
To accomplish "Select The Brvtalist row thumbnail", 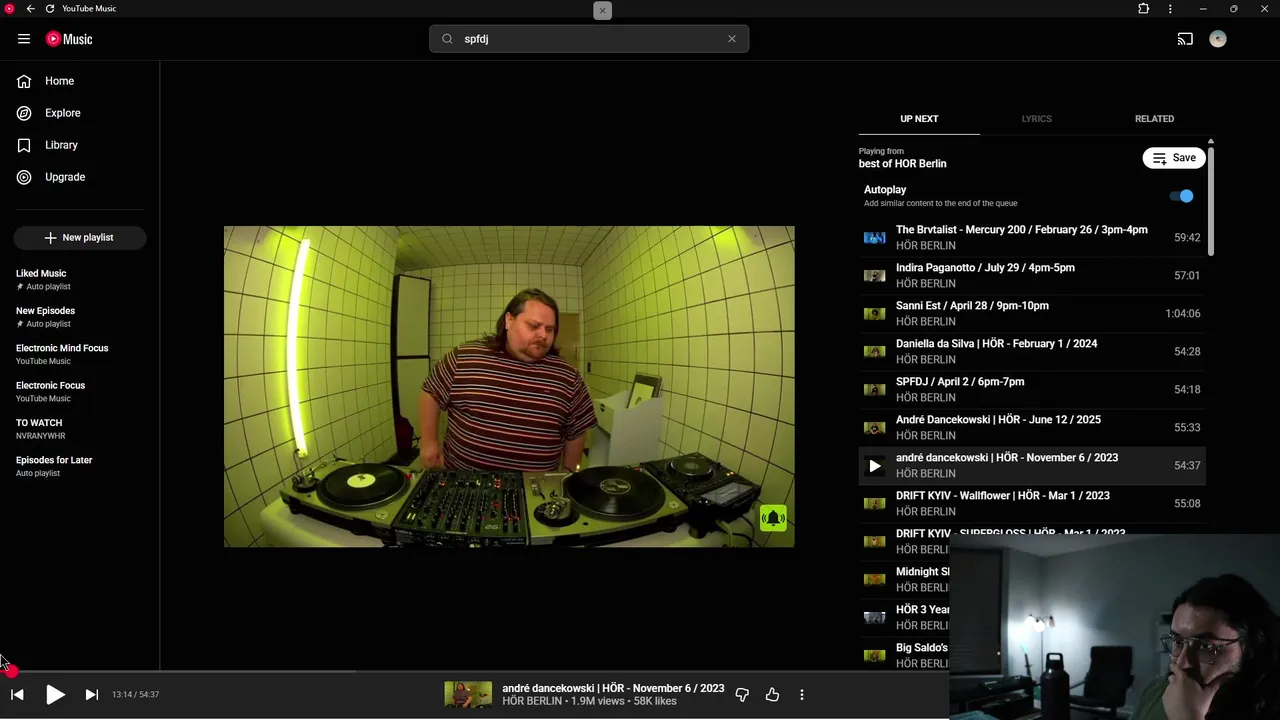I will tap(875, 238).
